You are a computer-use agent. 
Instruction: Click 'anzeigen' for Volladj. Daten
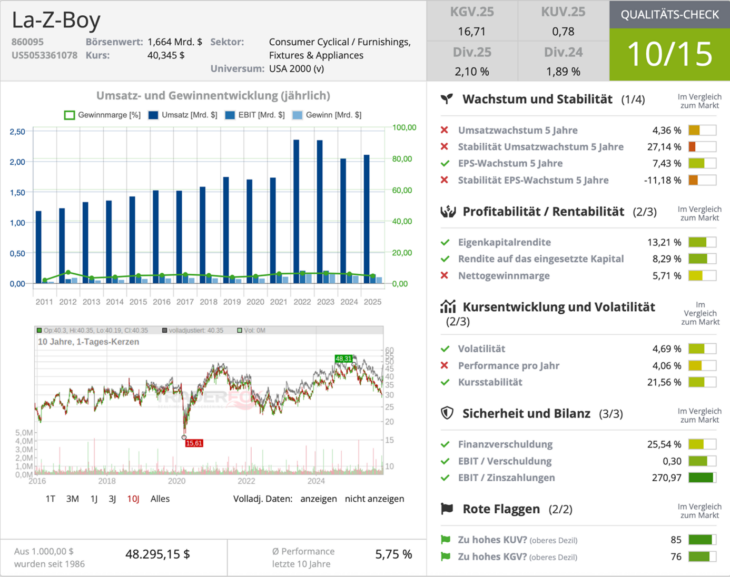(x=317, y=498)
